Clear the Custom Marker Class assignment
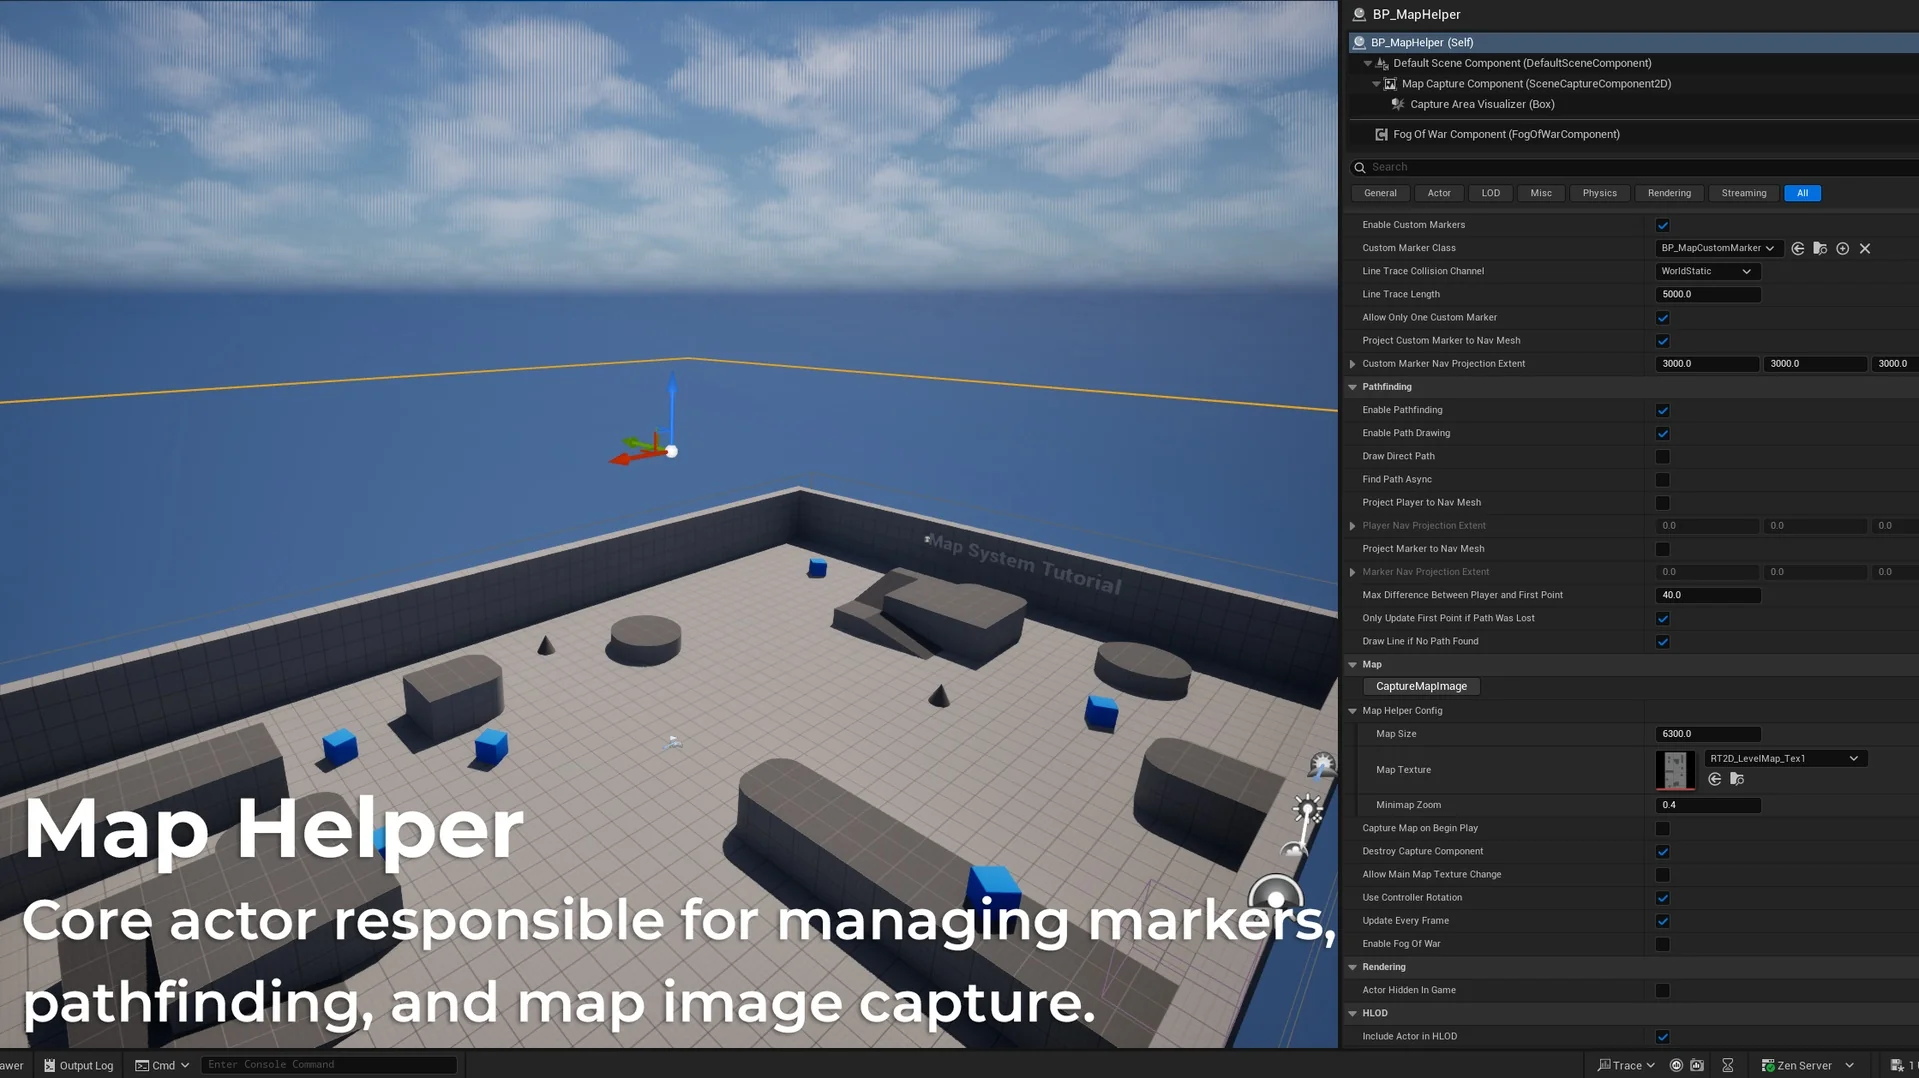 tap(1864, 248)
